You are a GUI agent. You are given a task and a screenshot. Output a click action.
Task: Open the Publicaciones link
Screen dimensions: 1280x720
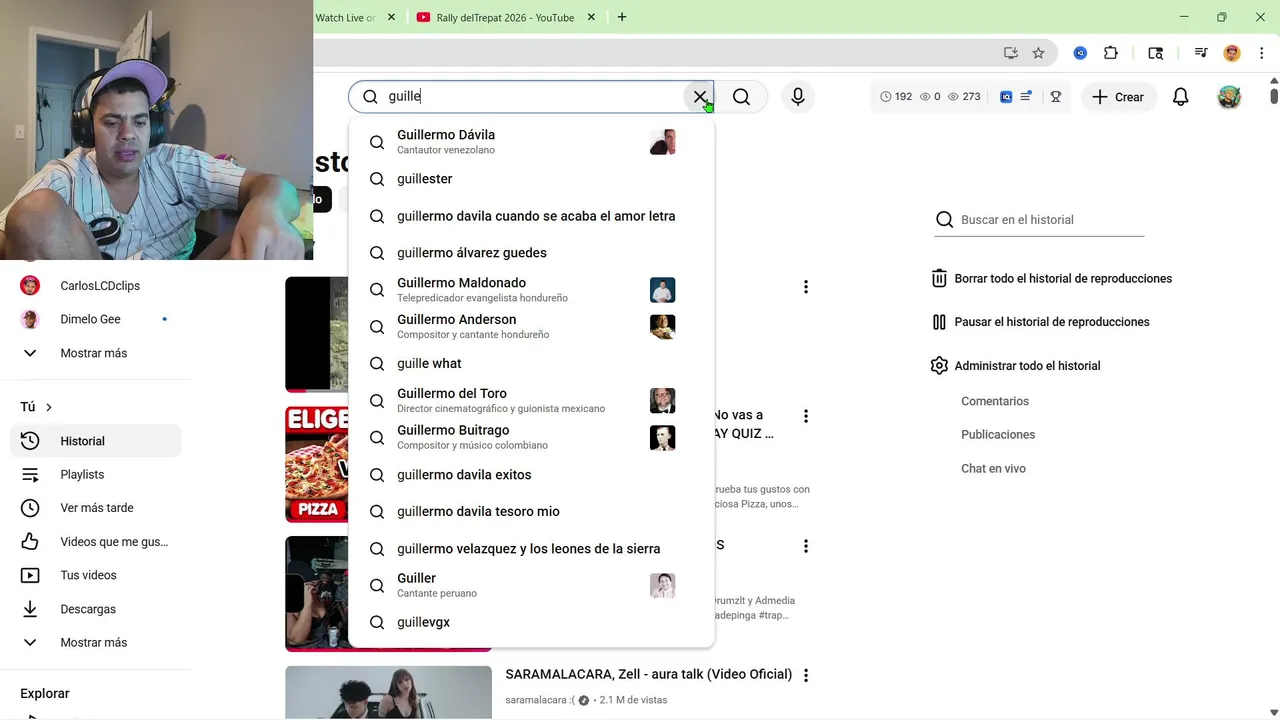[998, 435]
